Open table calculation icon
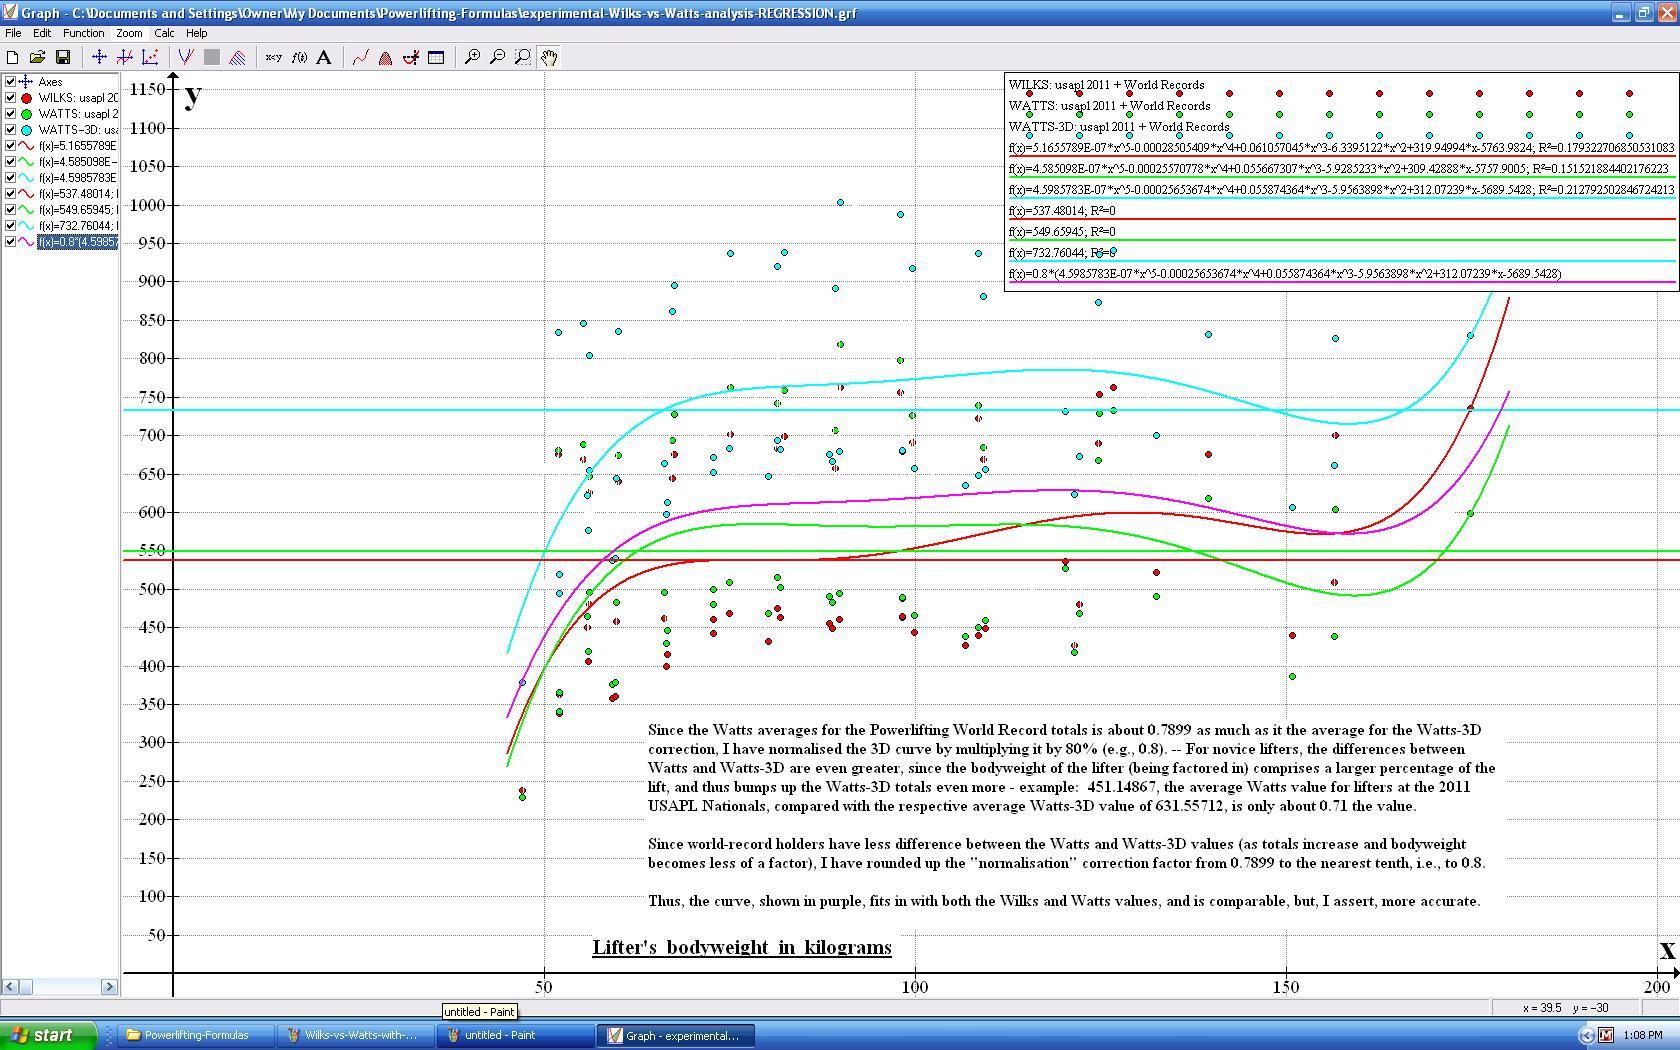 pos(436,57)
